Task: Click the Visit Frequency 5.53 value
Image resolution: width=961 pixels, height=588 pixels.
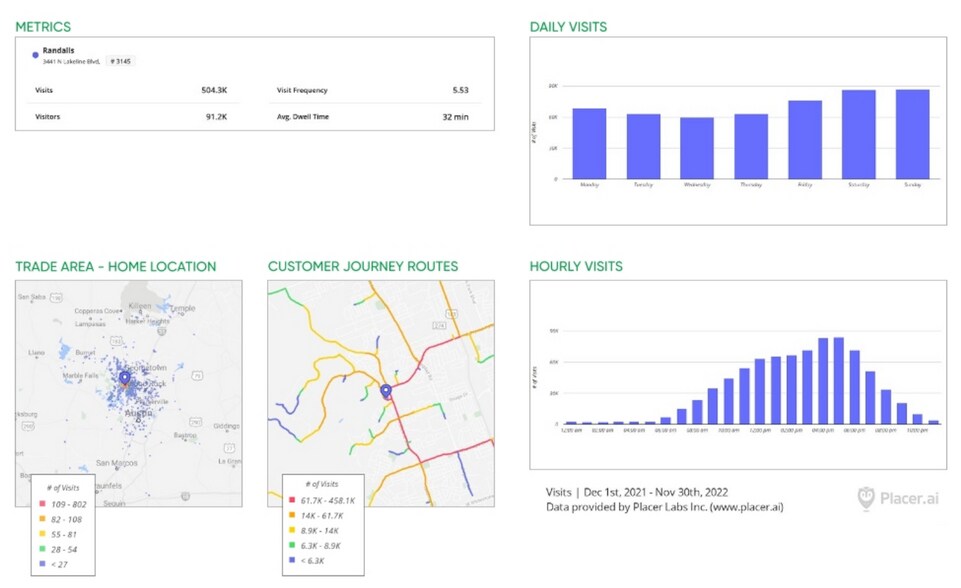Action: tap(459, 90)
